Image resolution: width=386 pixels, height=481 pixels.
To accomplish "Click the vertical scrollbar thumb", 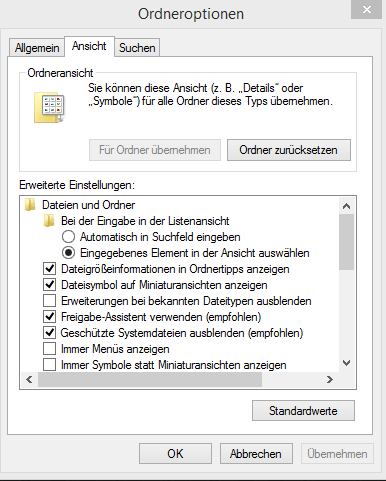I will point(346,242).
